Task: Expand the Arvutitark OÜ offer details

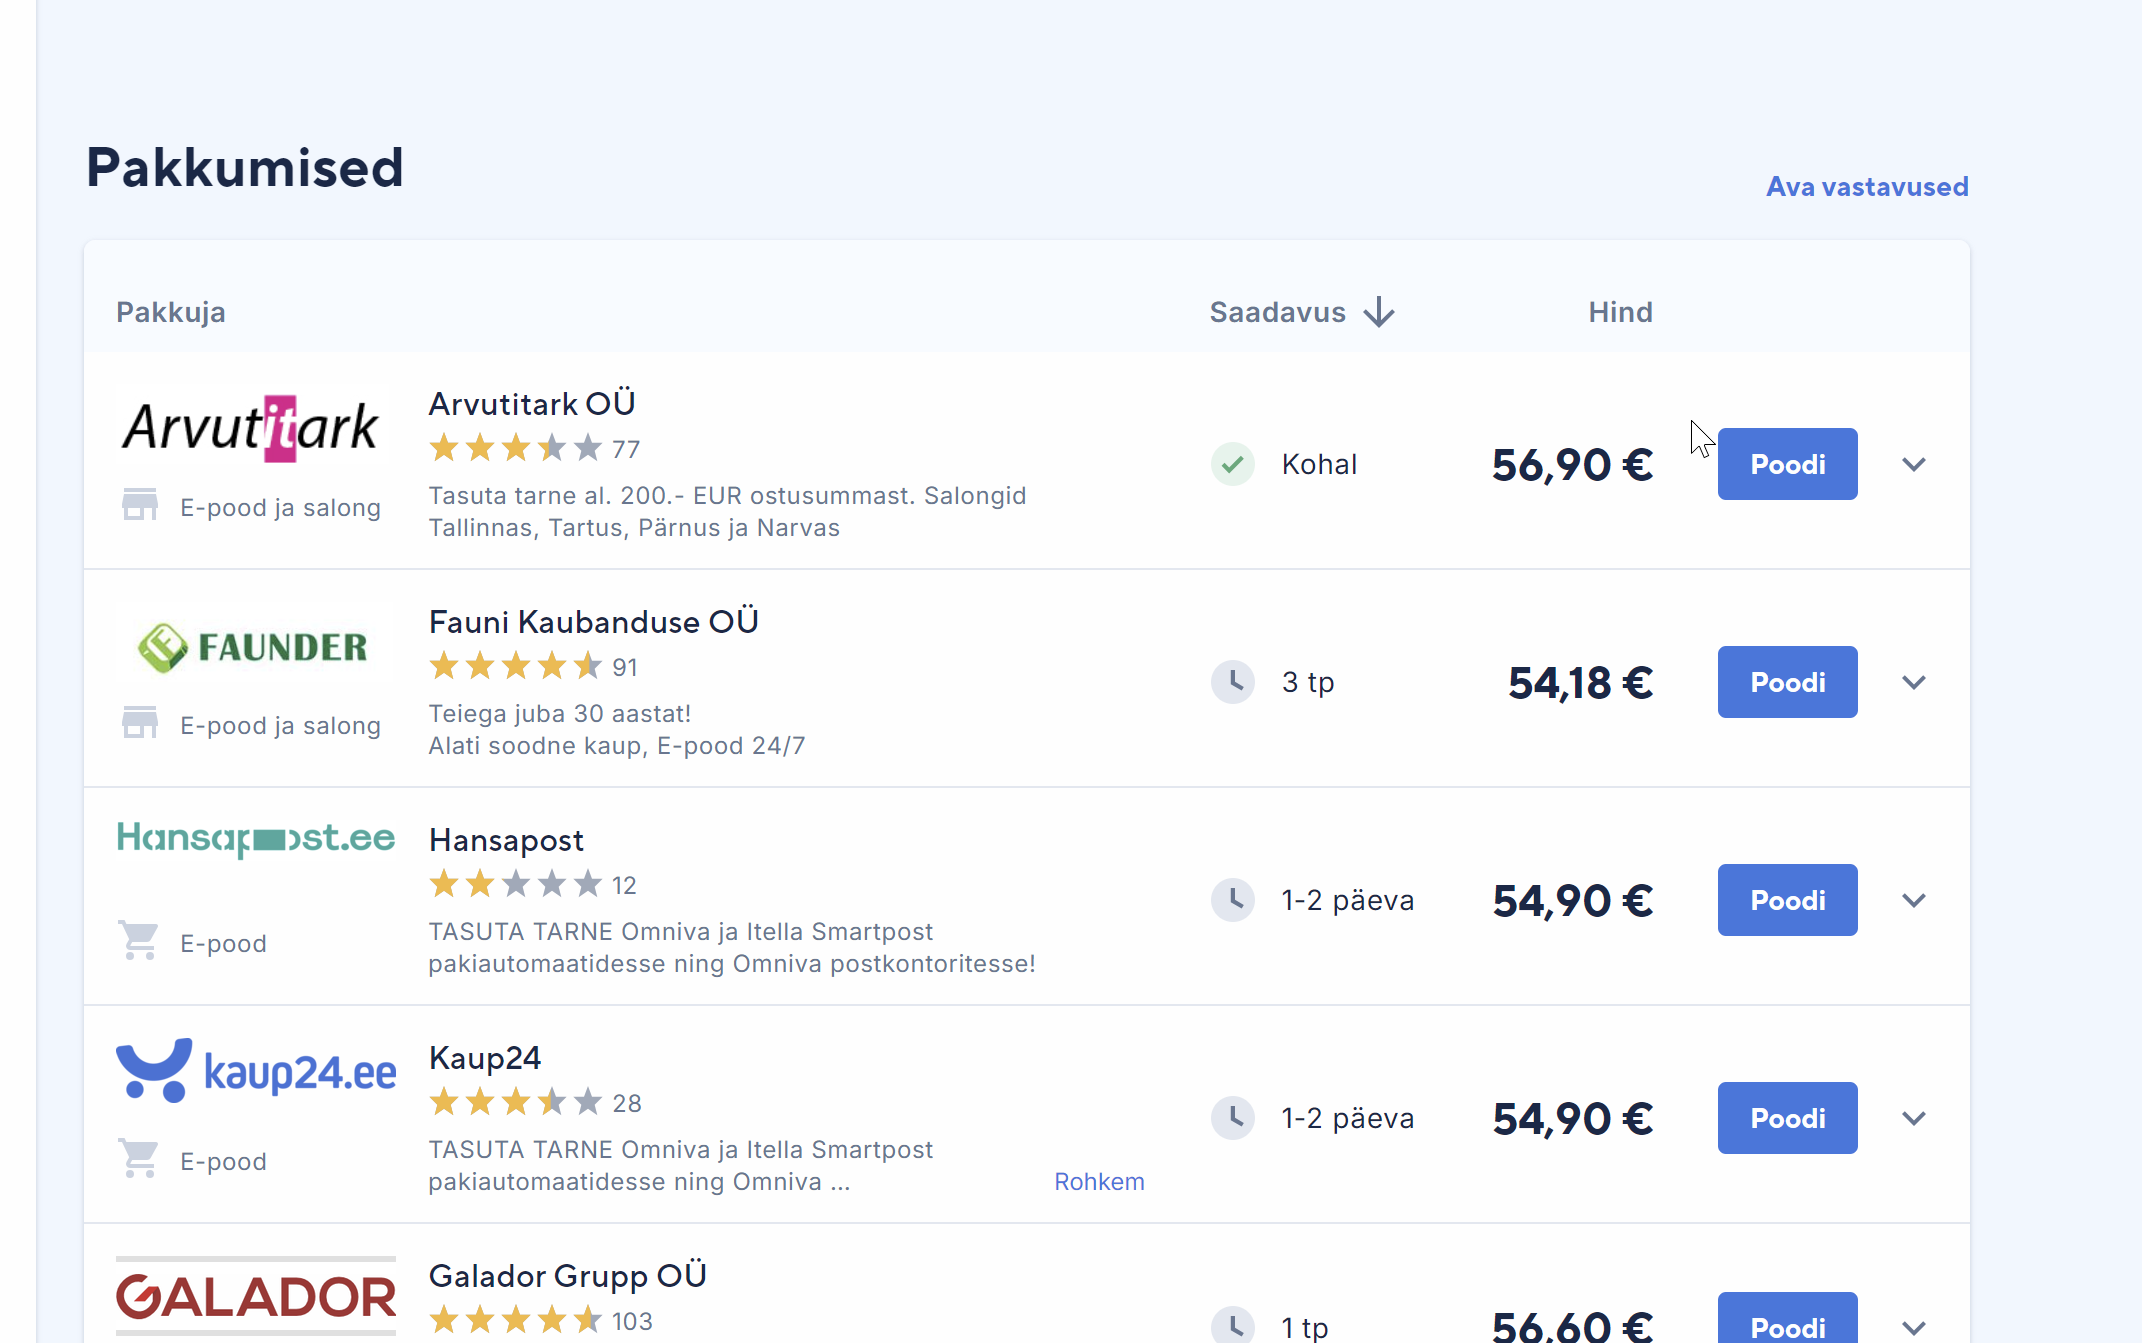Action: (1914, 464)
